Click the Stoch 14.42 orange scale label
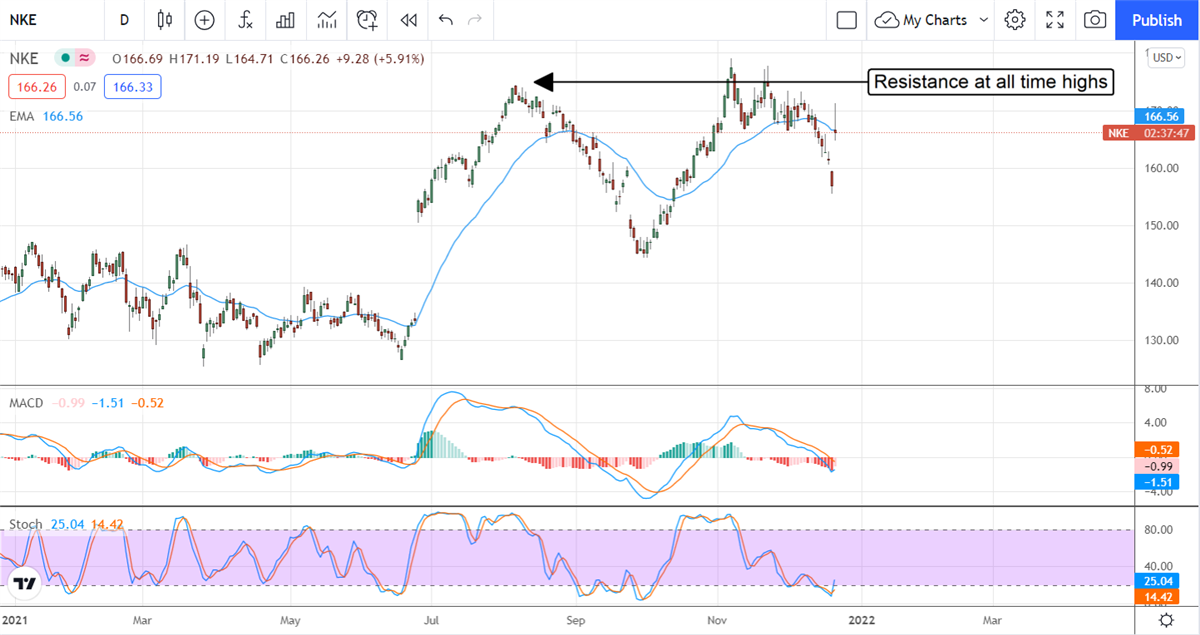1200x635 pixels. 1160,596
